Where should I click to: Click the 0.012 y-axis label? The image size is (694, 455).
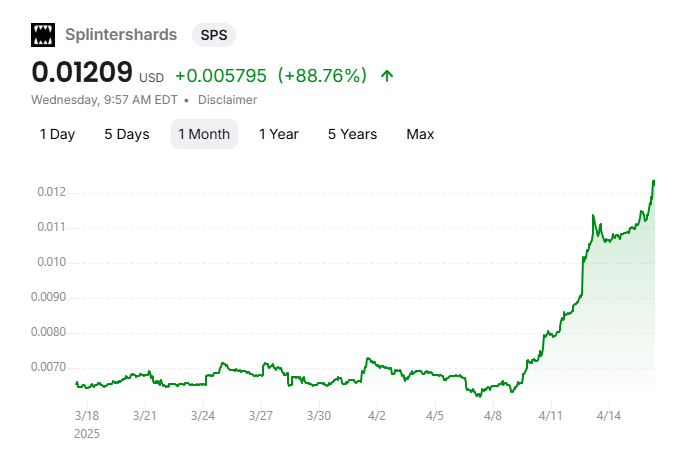[x=51, y=192]
